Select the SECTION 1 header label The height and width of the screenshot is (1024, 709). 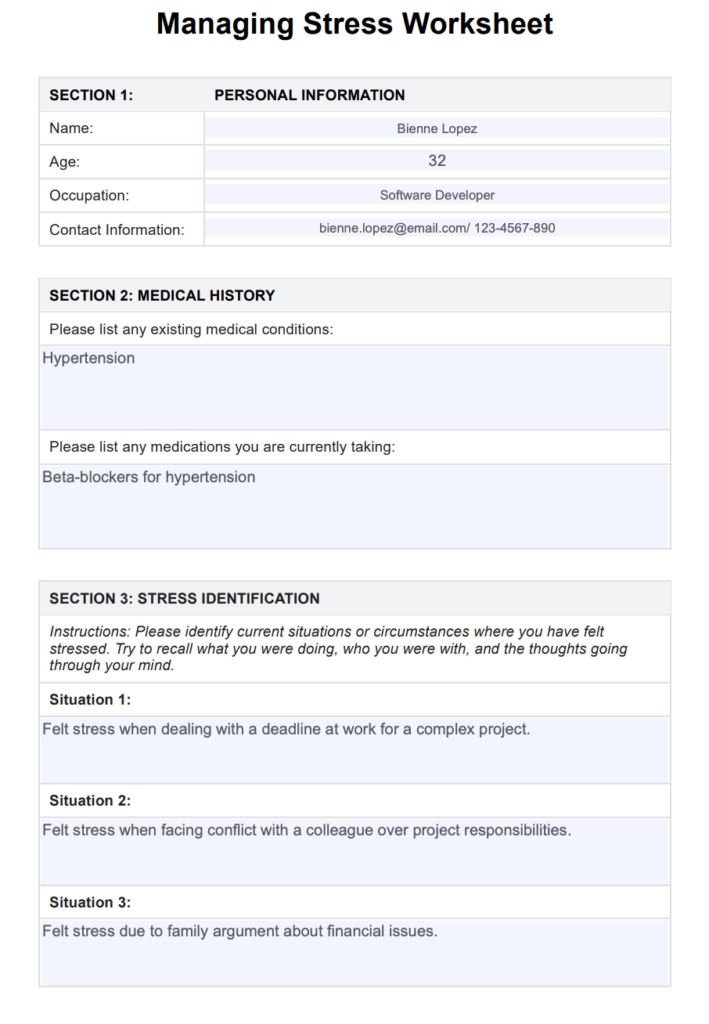click(x=91, y=95)
